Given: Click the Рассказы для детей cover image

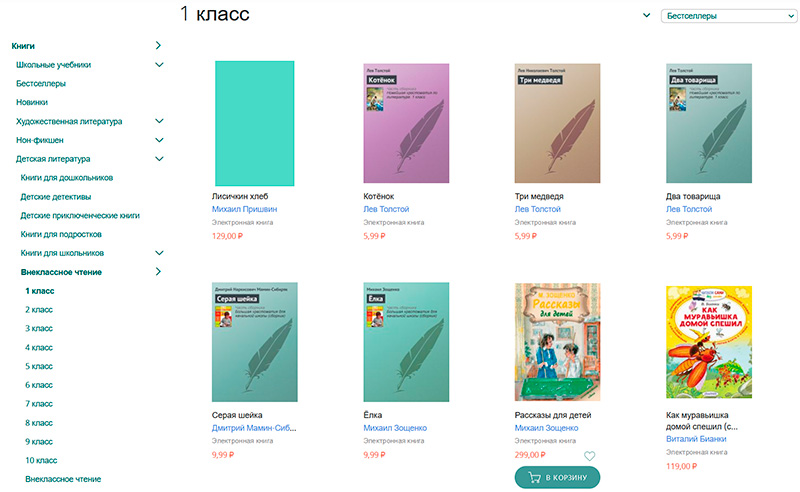Looking at the screenshot, I should pos(557,343).
